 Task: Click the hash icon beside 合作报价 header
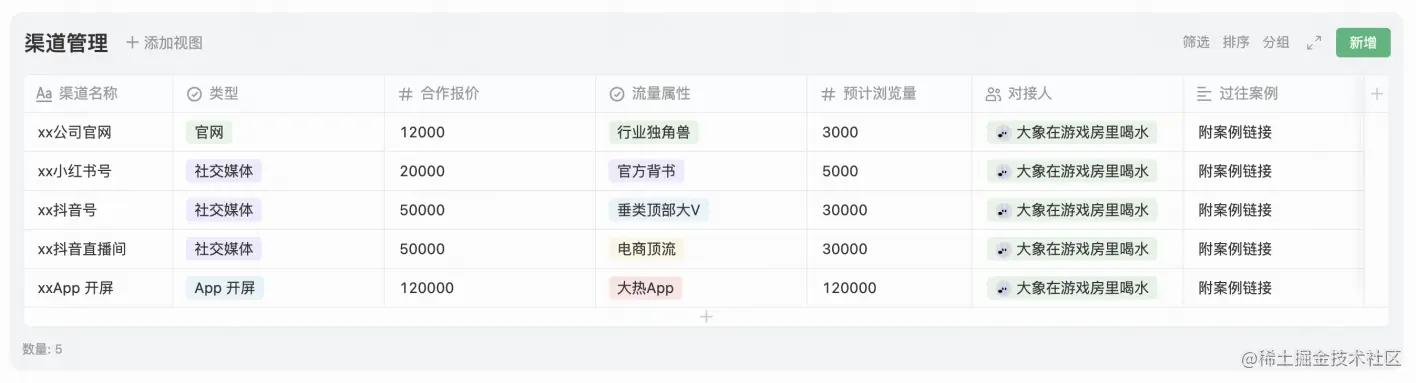(x=406, y=94)
